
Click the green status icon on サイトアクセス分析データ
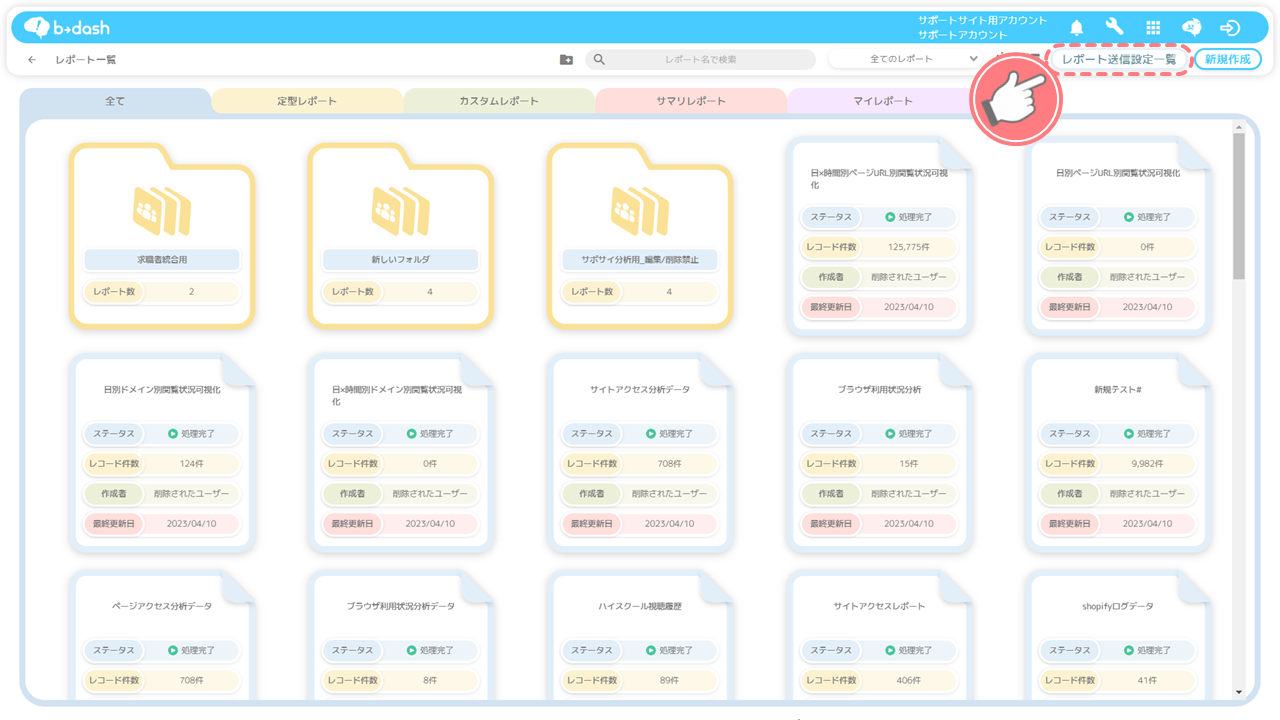(651, 434)
